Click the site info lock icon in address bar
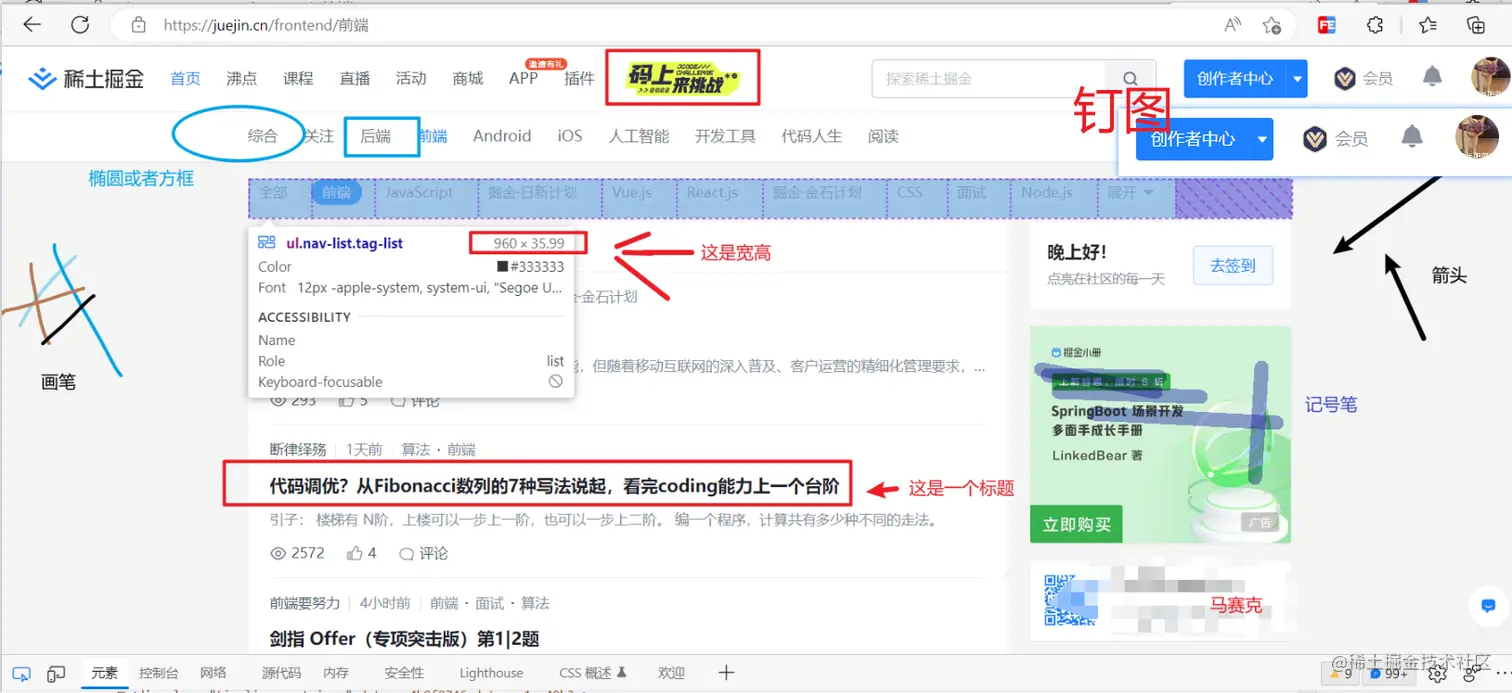 pos(139,25)
